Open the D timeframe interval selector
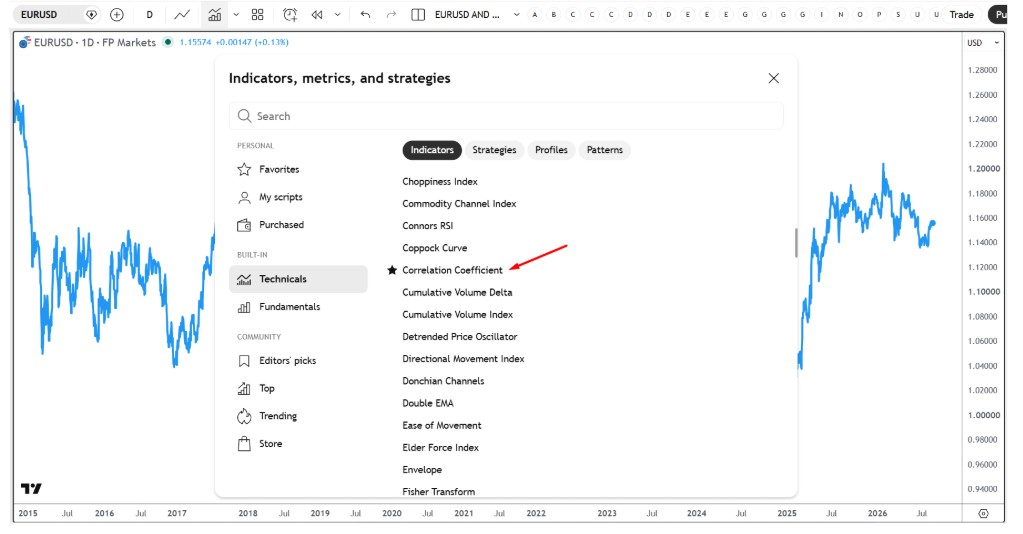Viewport: 1023px width, 534px height. point(149,14)
